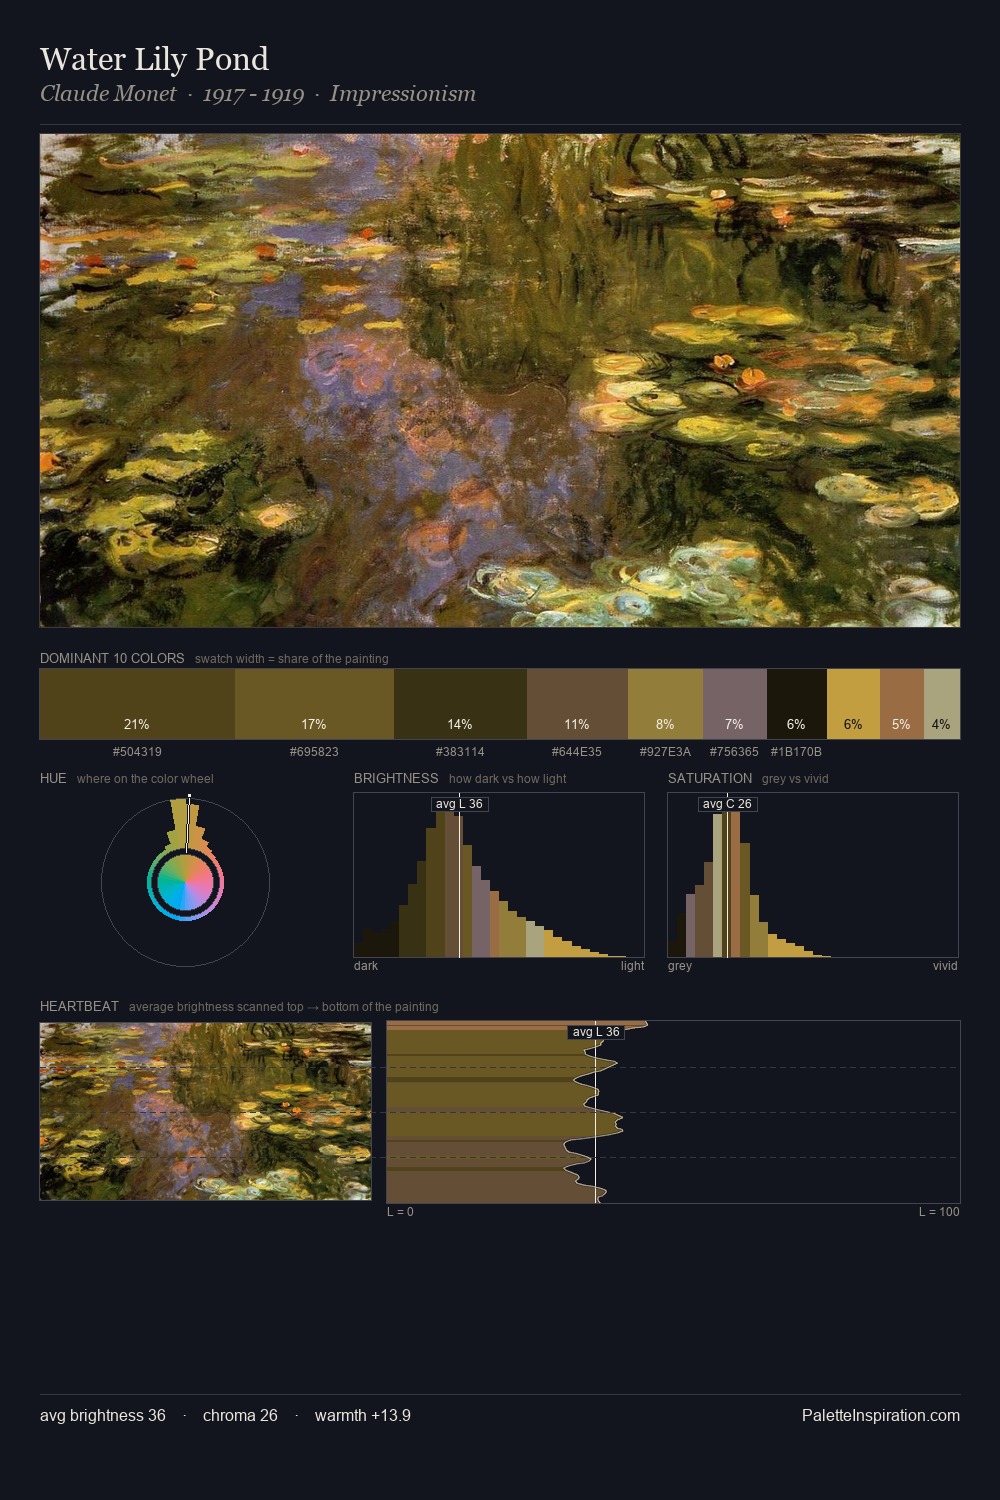Click the 'light' axis label
The image size is (1000, 1500).
[633, 966]
